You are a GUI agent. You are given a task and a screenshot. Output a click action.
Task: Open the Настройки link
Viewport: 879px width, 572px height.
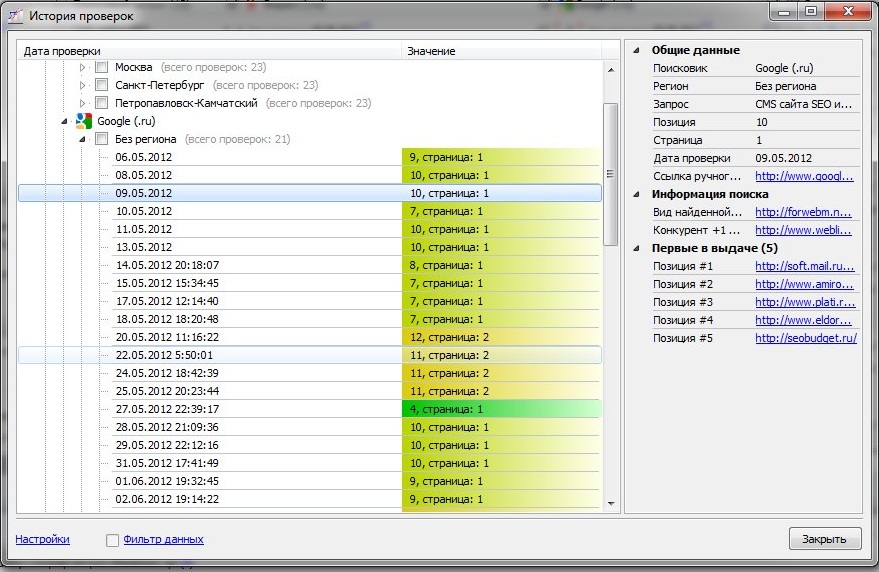tap(42, 539)
